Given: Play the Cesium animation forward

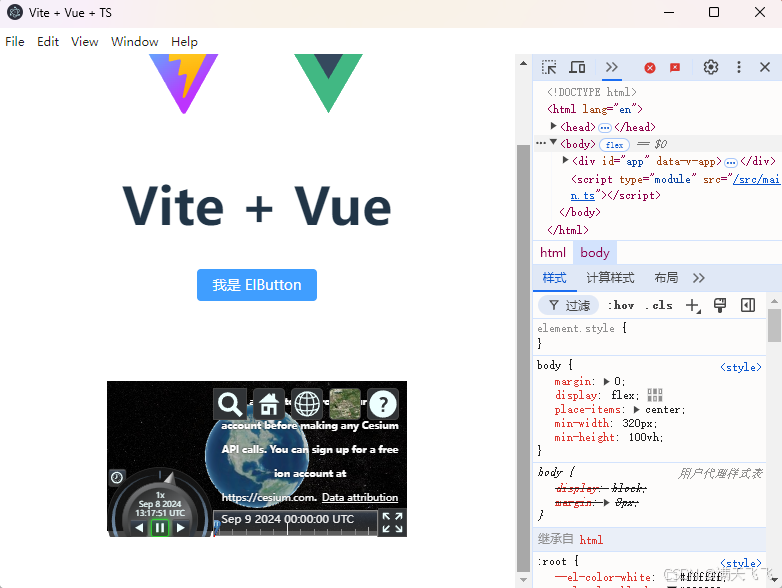Looking at the screenshot, I should click(181, 528).
